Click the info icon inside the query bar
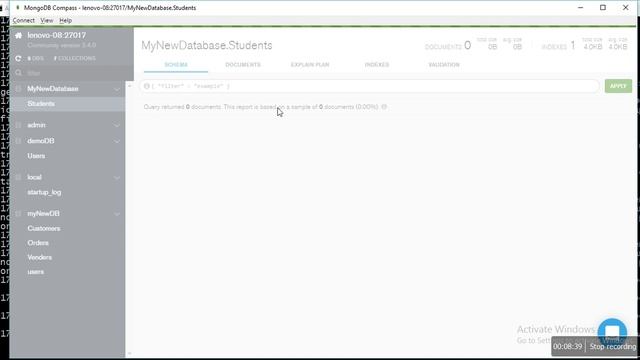640x360 pixels. (147, 86)
